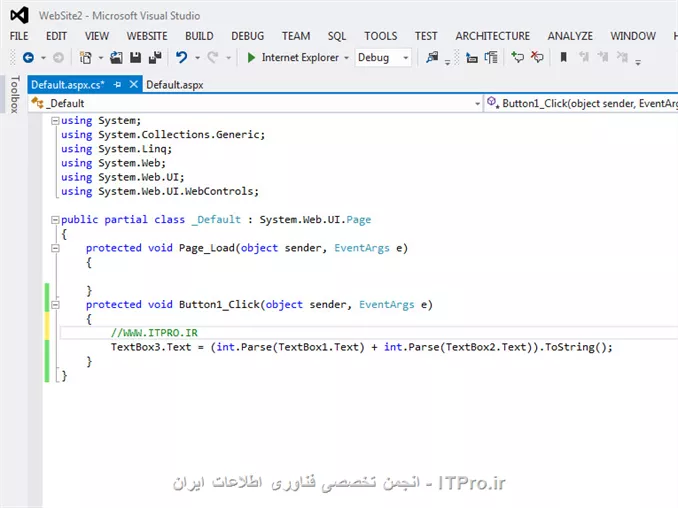Open the Navigate Backward history dropdown

coord(43,58)
